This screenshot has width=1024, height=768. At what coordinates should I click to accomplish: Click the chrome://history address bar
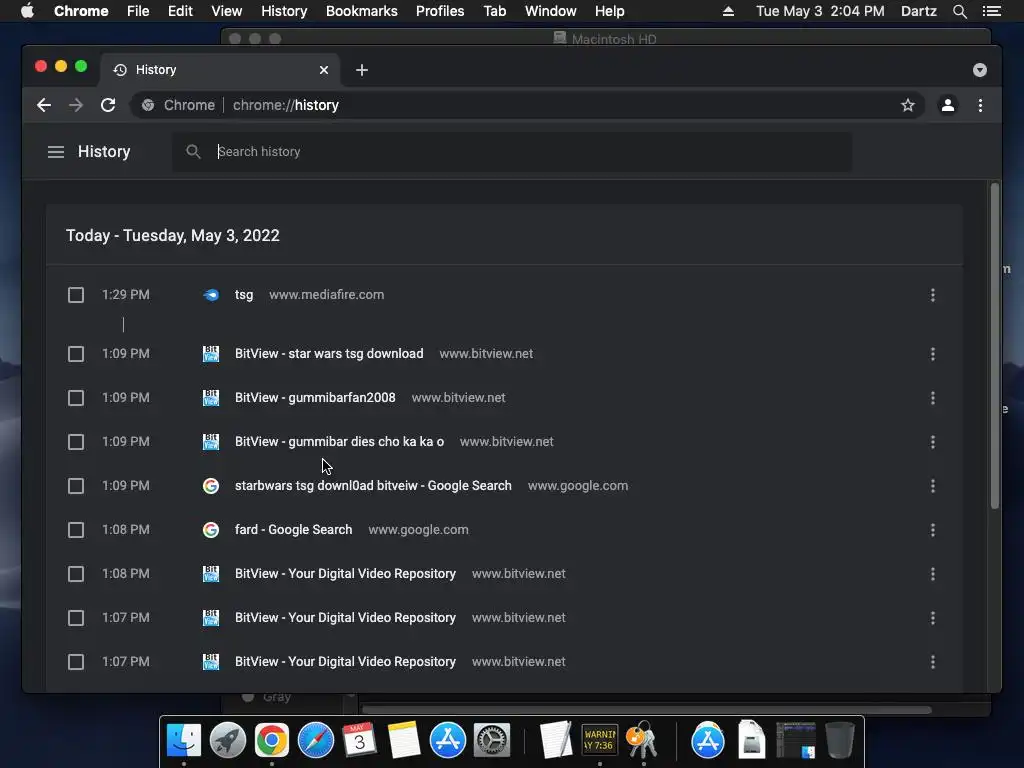click(x=528, y=105)
